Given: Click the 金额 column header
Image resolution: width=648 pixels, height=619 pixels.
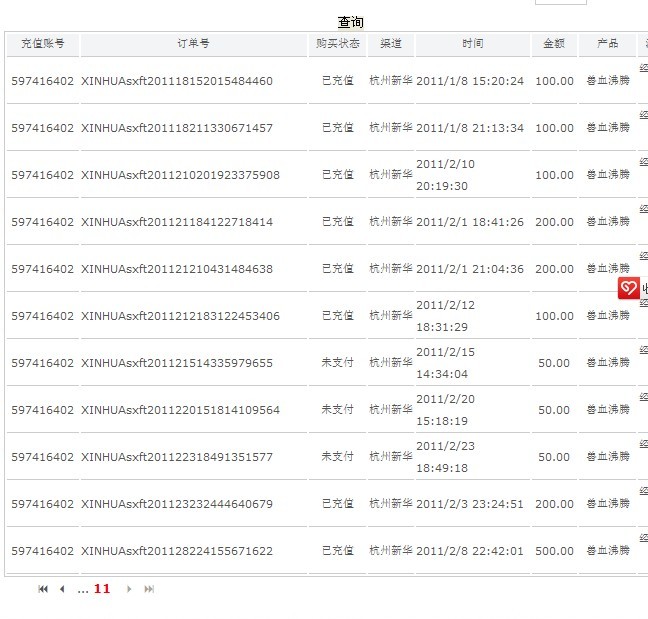Looking at the screenshot, I should click(554, 44).
